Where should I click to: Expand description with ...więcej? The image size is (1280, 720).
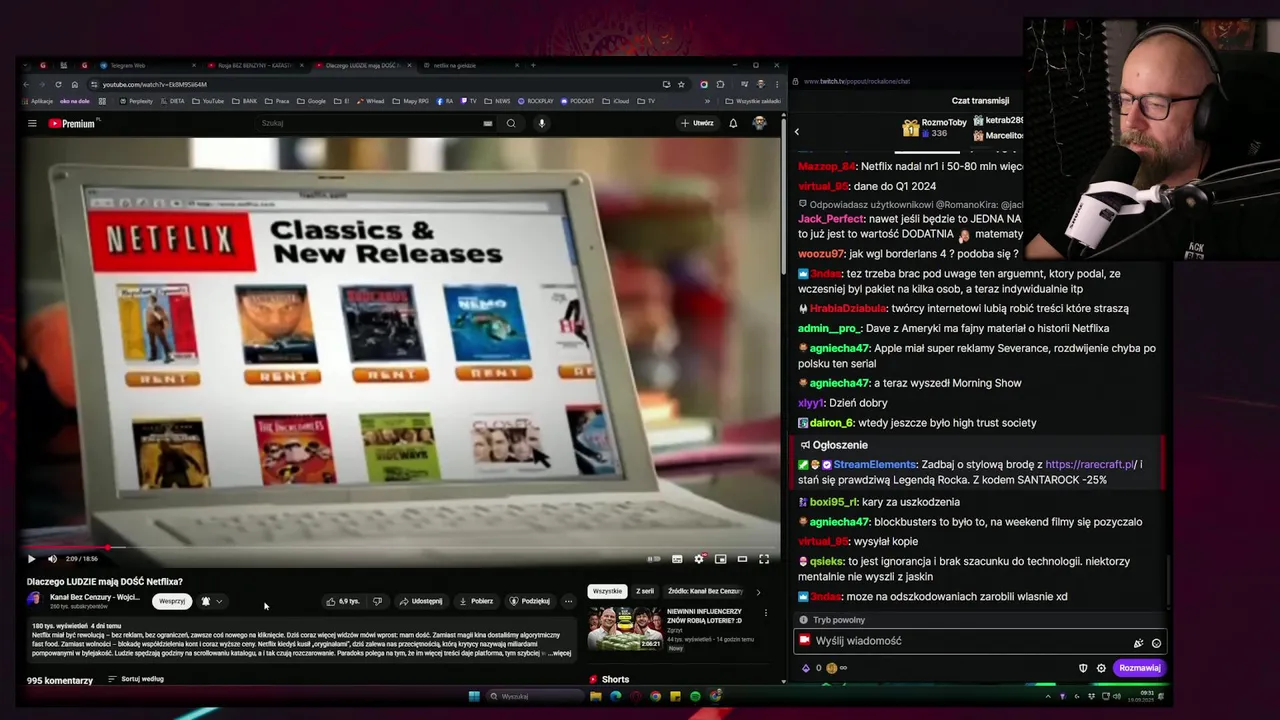tap(559, 654)
